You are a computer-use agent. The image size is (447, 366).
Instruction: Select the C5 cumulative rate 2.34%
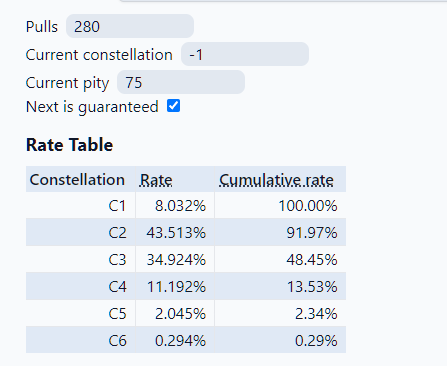pos(316,314)
